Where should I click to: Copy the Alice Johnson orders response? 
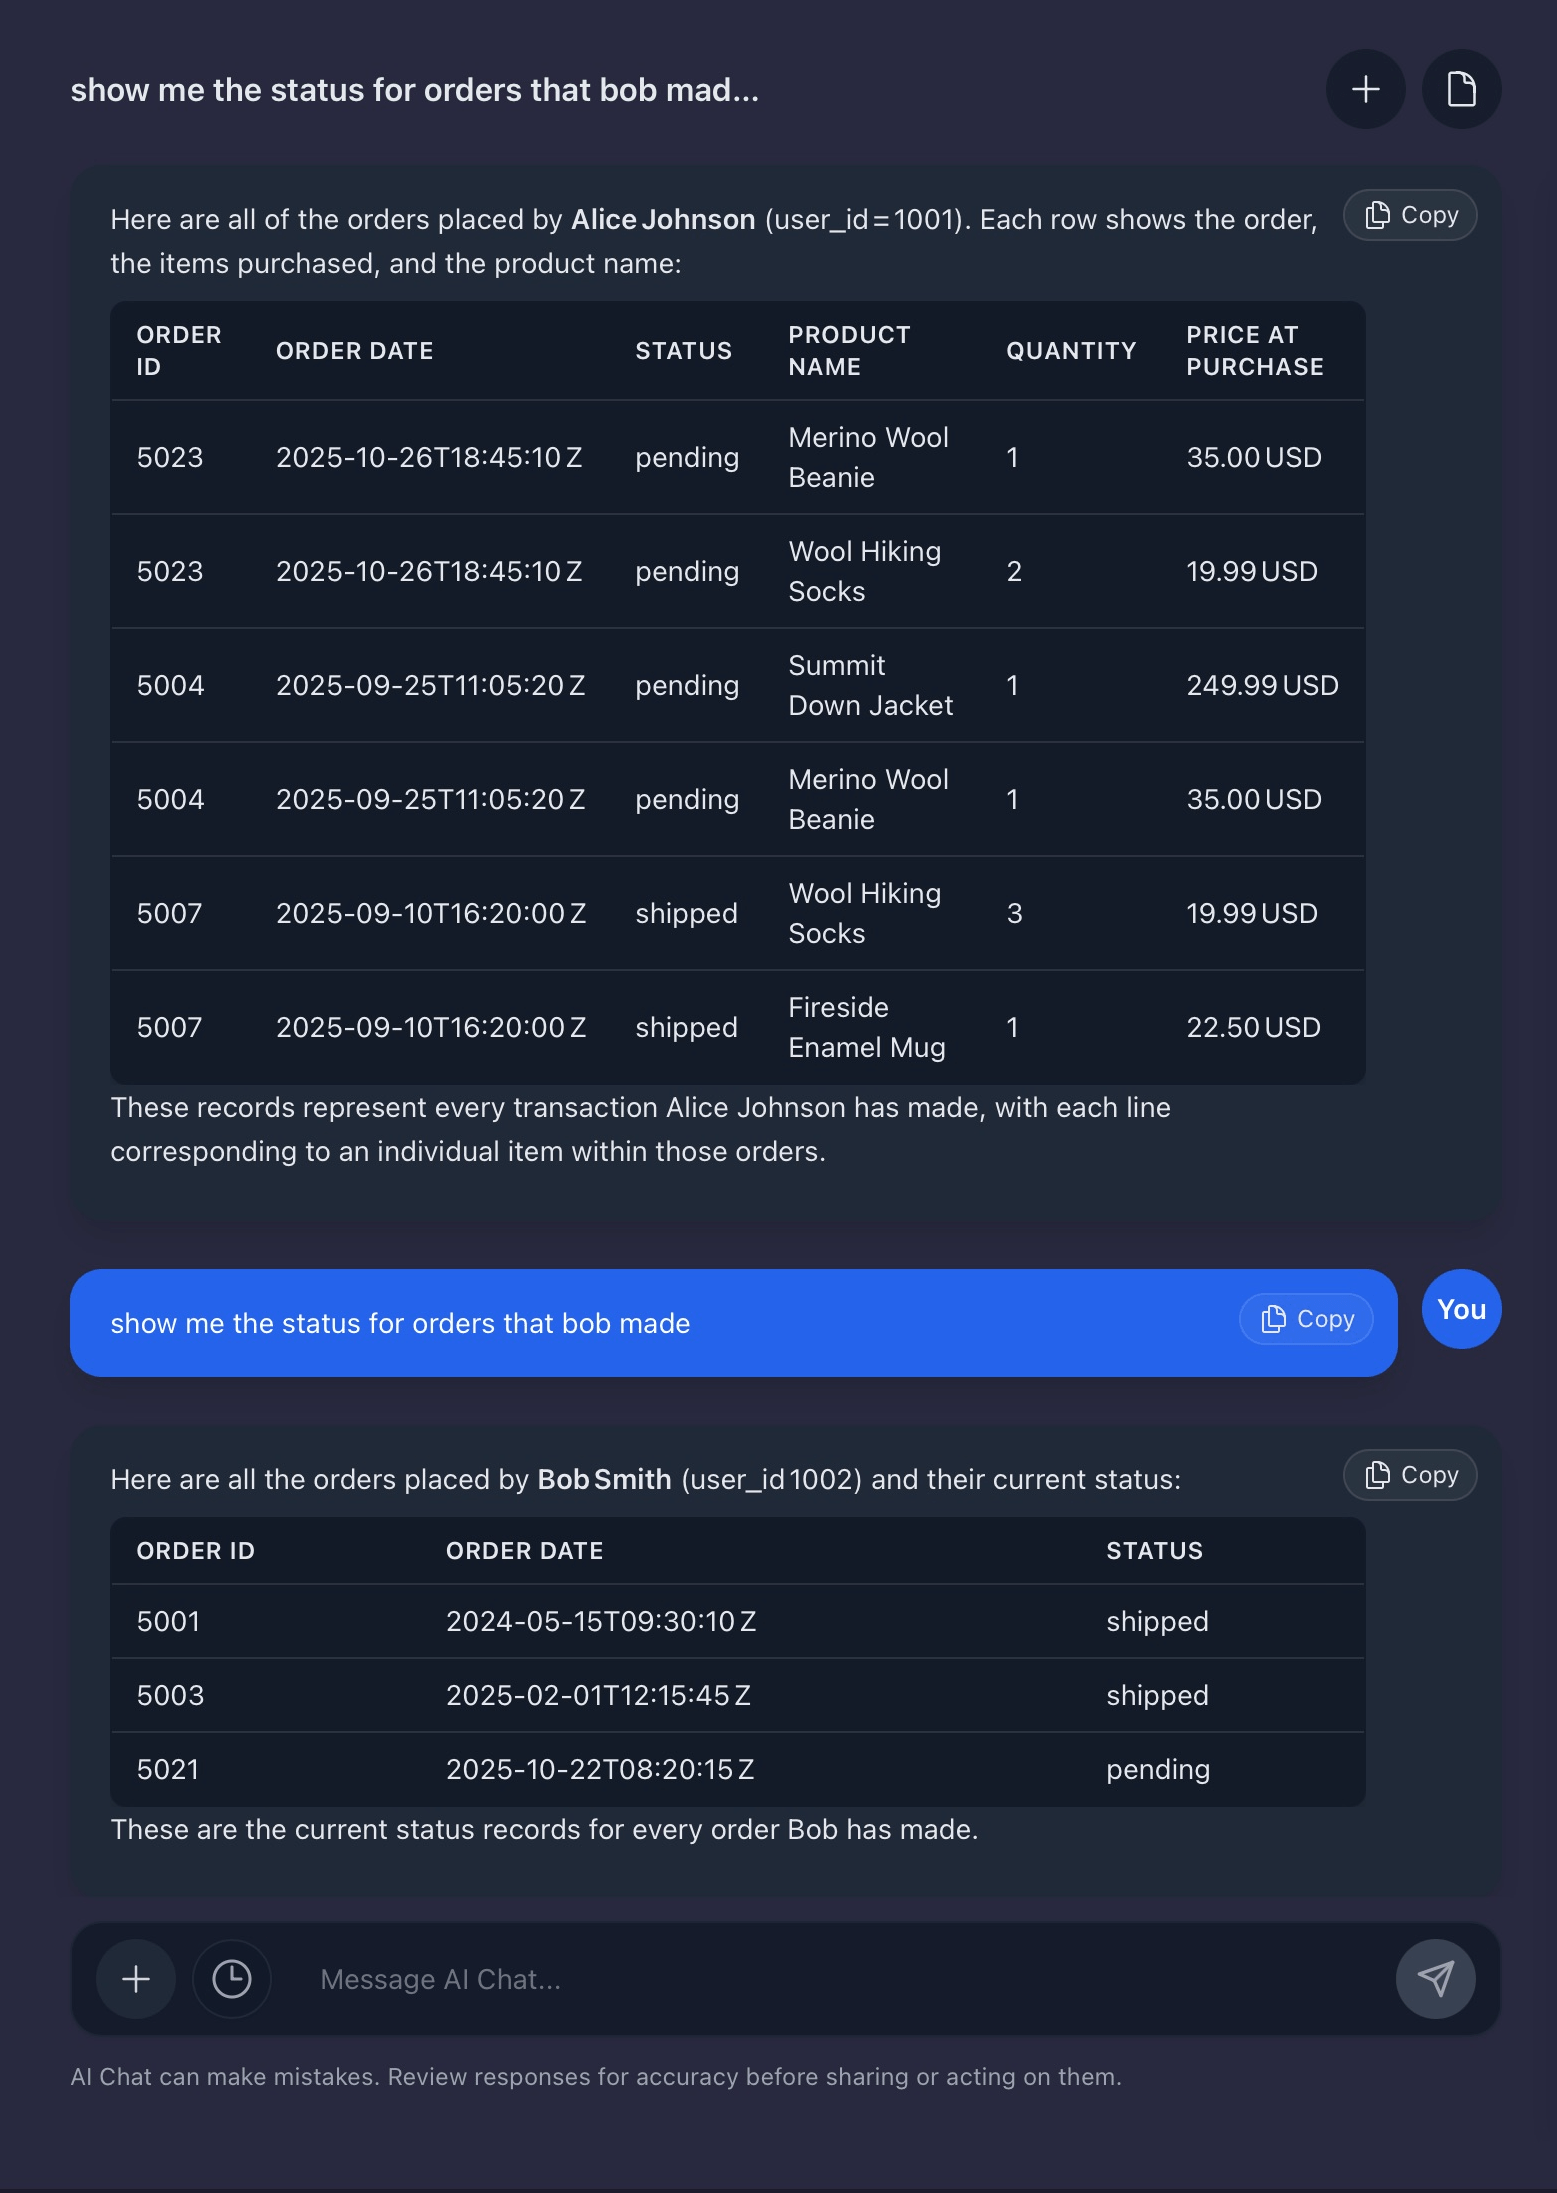[1410, 215]
